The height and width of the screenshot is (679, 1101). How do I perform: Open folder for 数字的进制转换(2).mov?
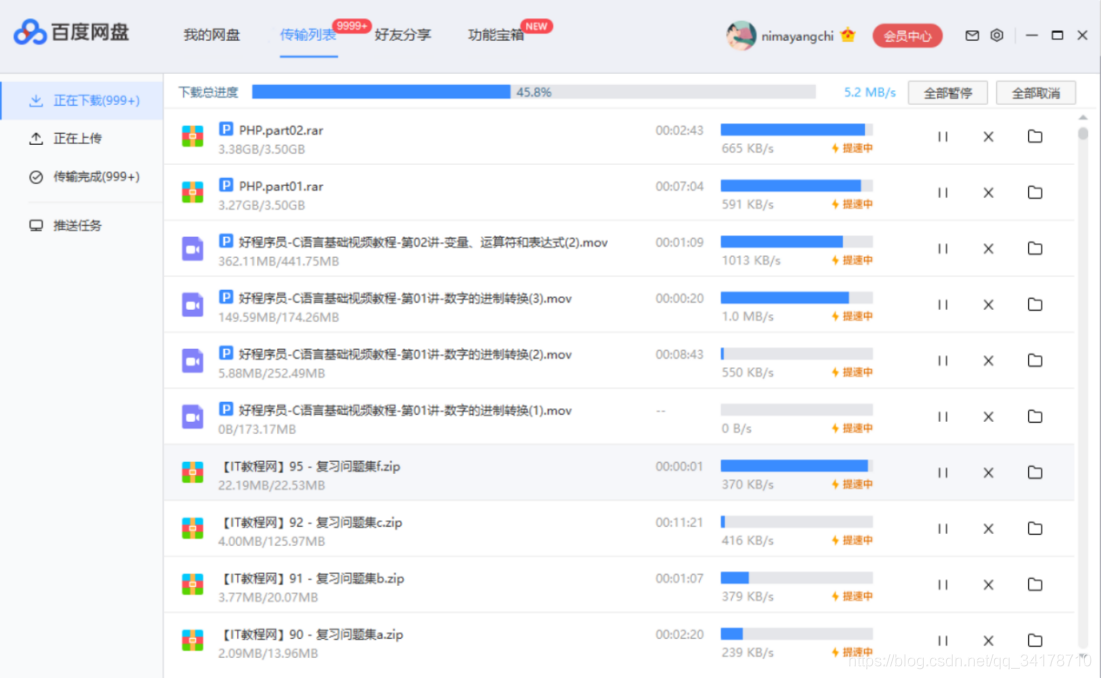click(1035, 360)
